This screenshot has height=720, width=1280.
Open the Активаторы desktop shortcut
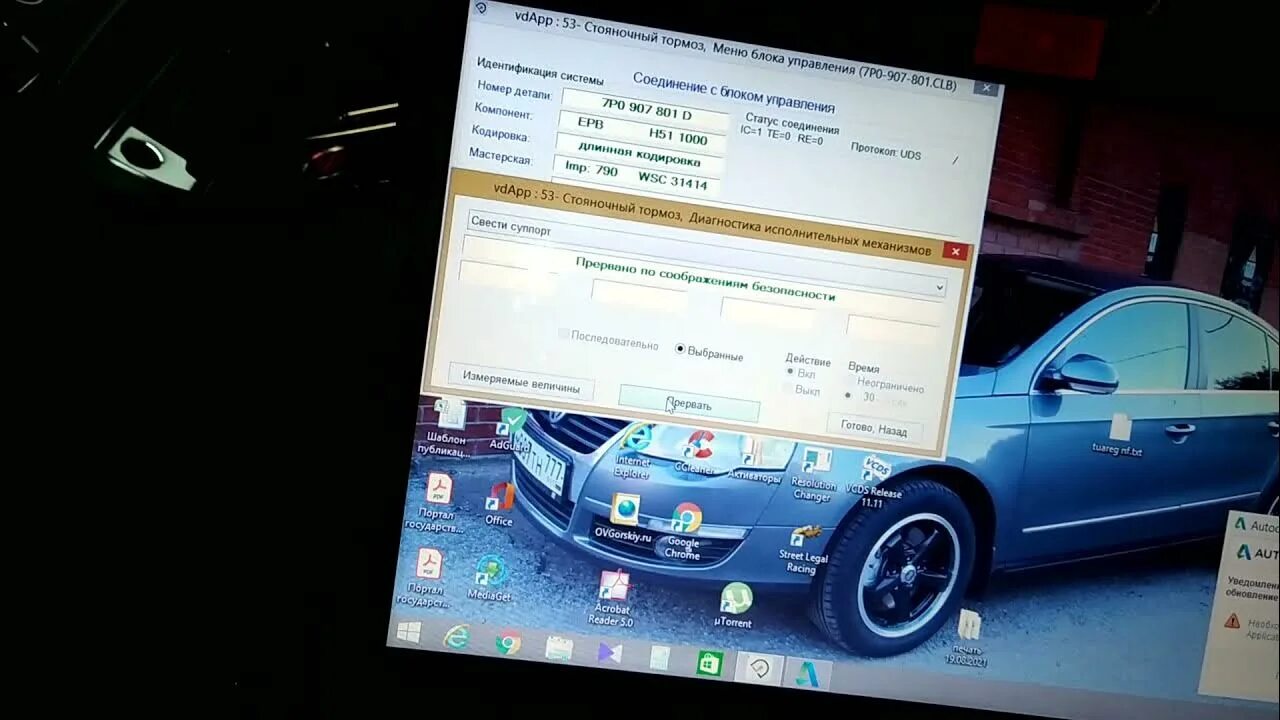coord(756,460)
